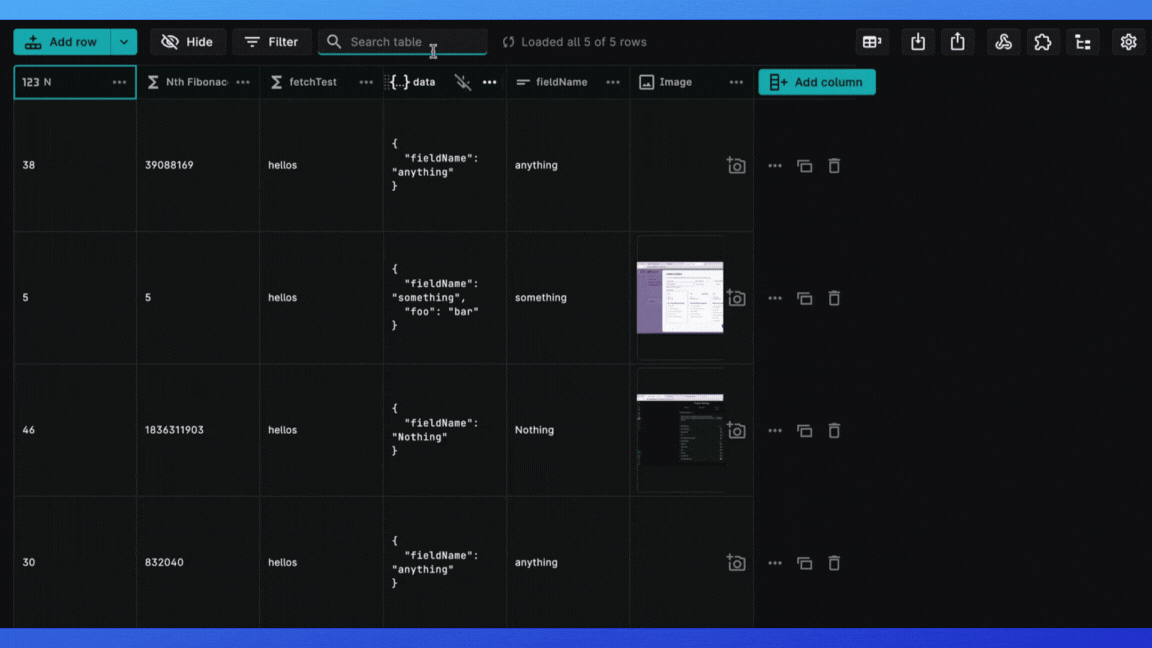Open the import data icon in toolbar

[x=918, y=42]
